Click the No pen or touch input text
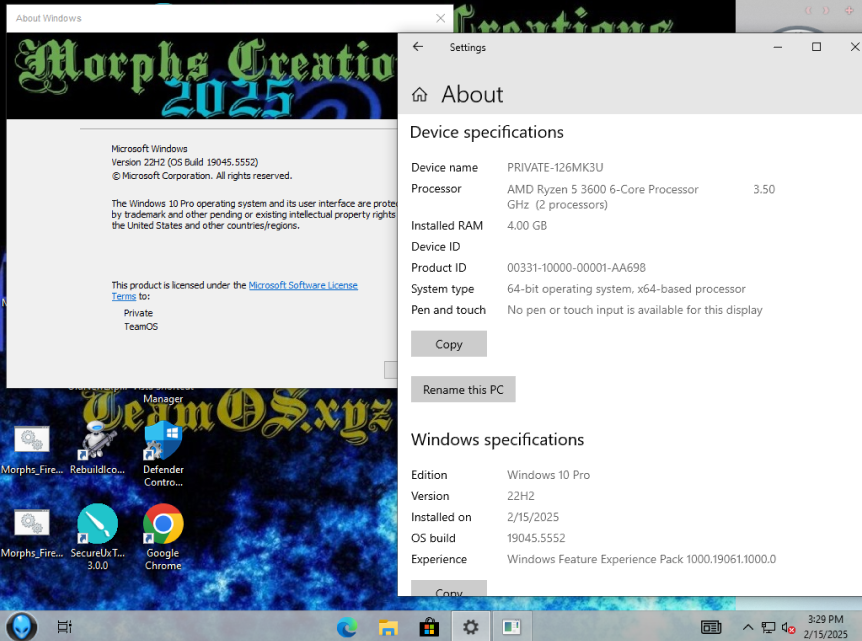This screenshot has height=641, width=862. [634, 310]
